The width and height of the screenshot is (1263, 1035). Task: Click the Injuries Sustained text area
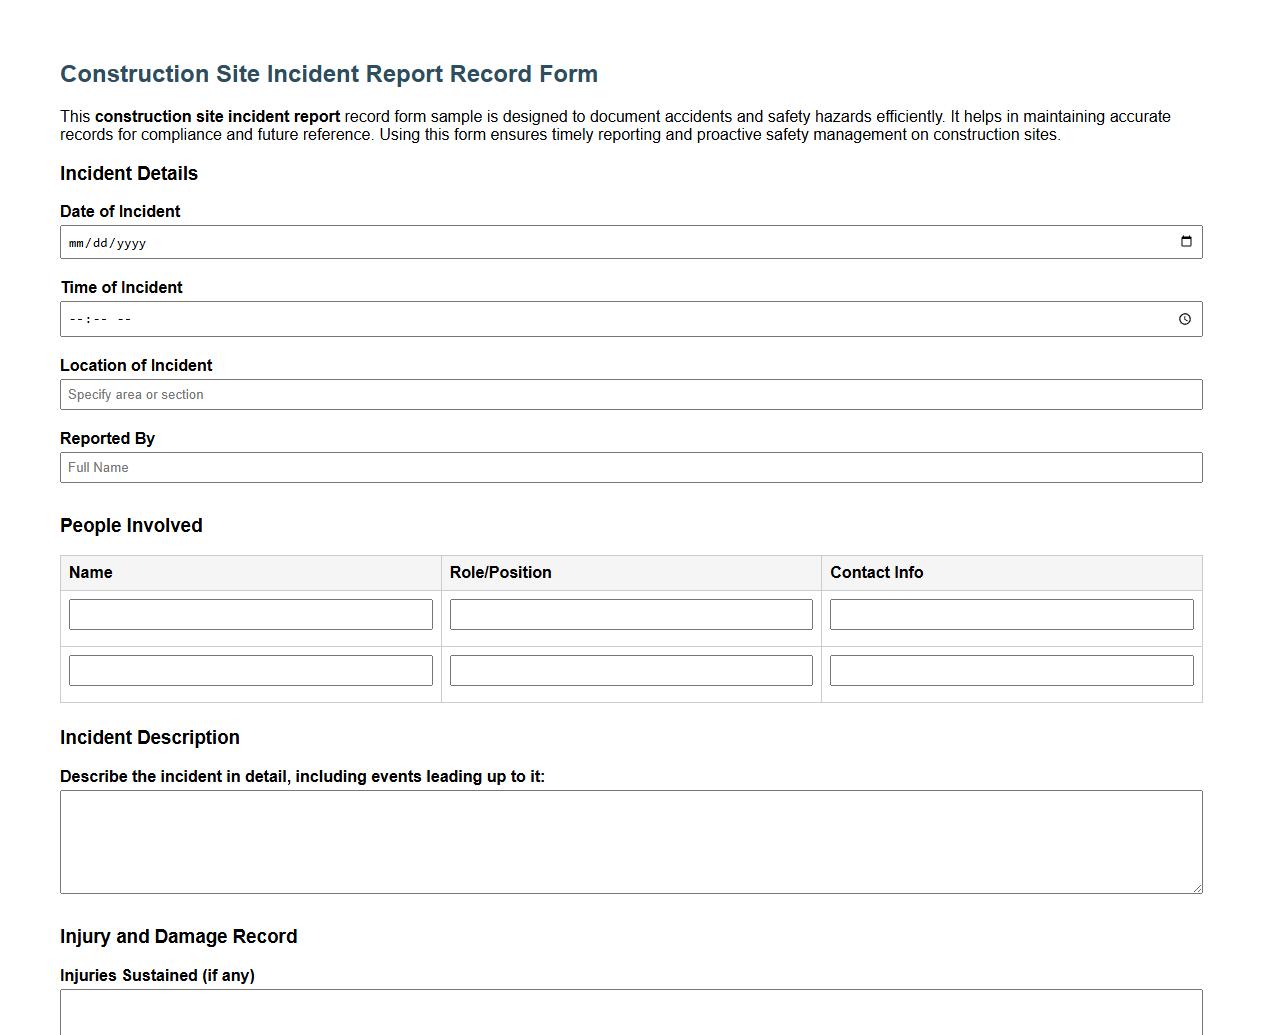pyautogui.click(x=630, y=1015)
